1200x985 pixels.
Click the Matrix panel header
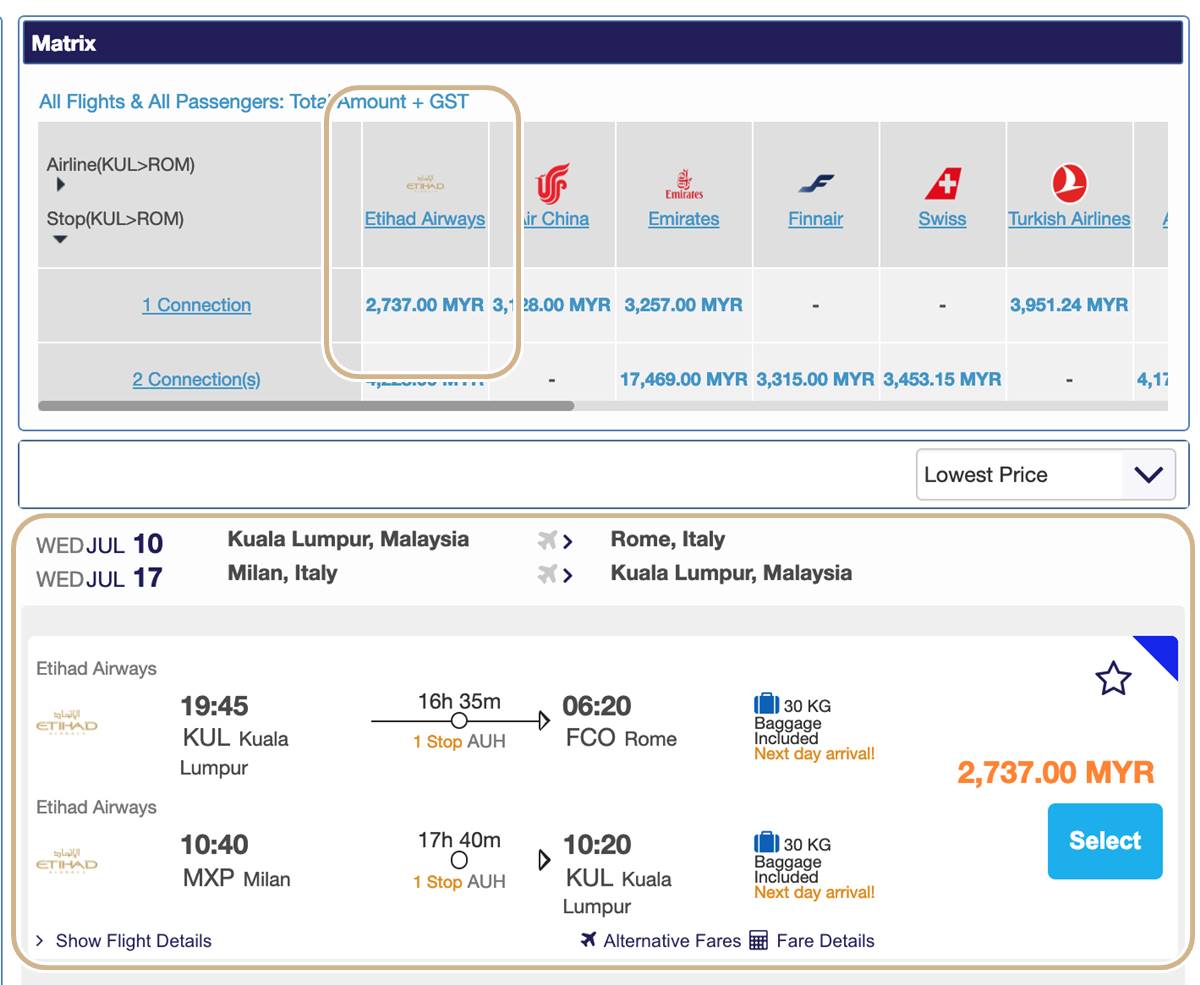(x=603, y=43)
